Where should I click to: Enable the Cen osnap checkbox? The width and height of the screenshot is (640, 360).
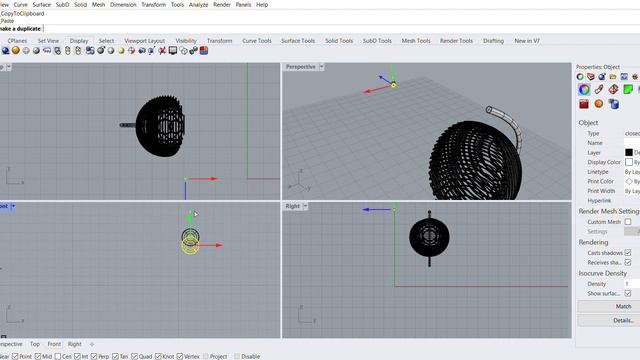pyautogui.click(x=58, y=356)
